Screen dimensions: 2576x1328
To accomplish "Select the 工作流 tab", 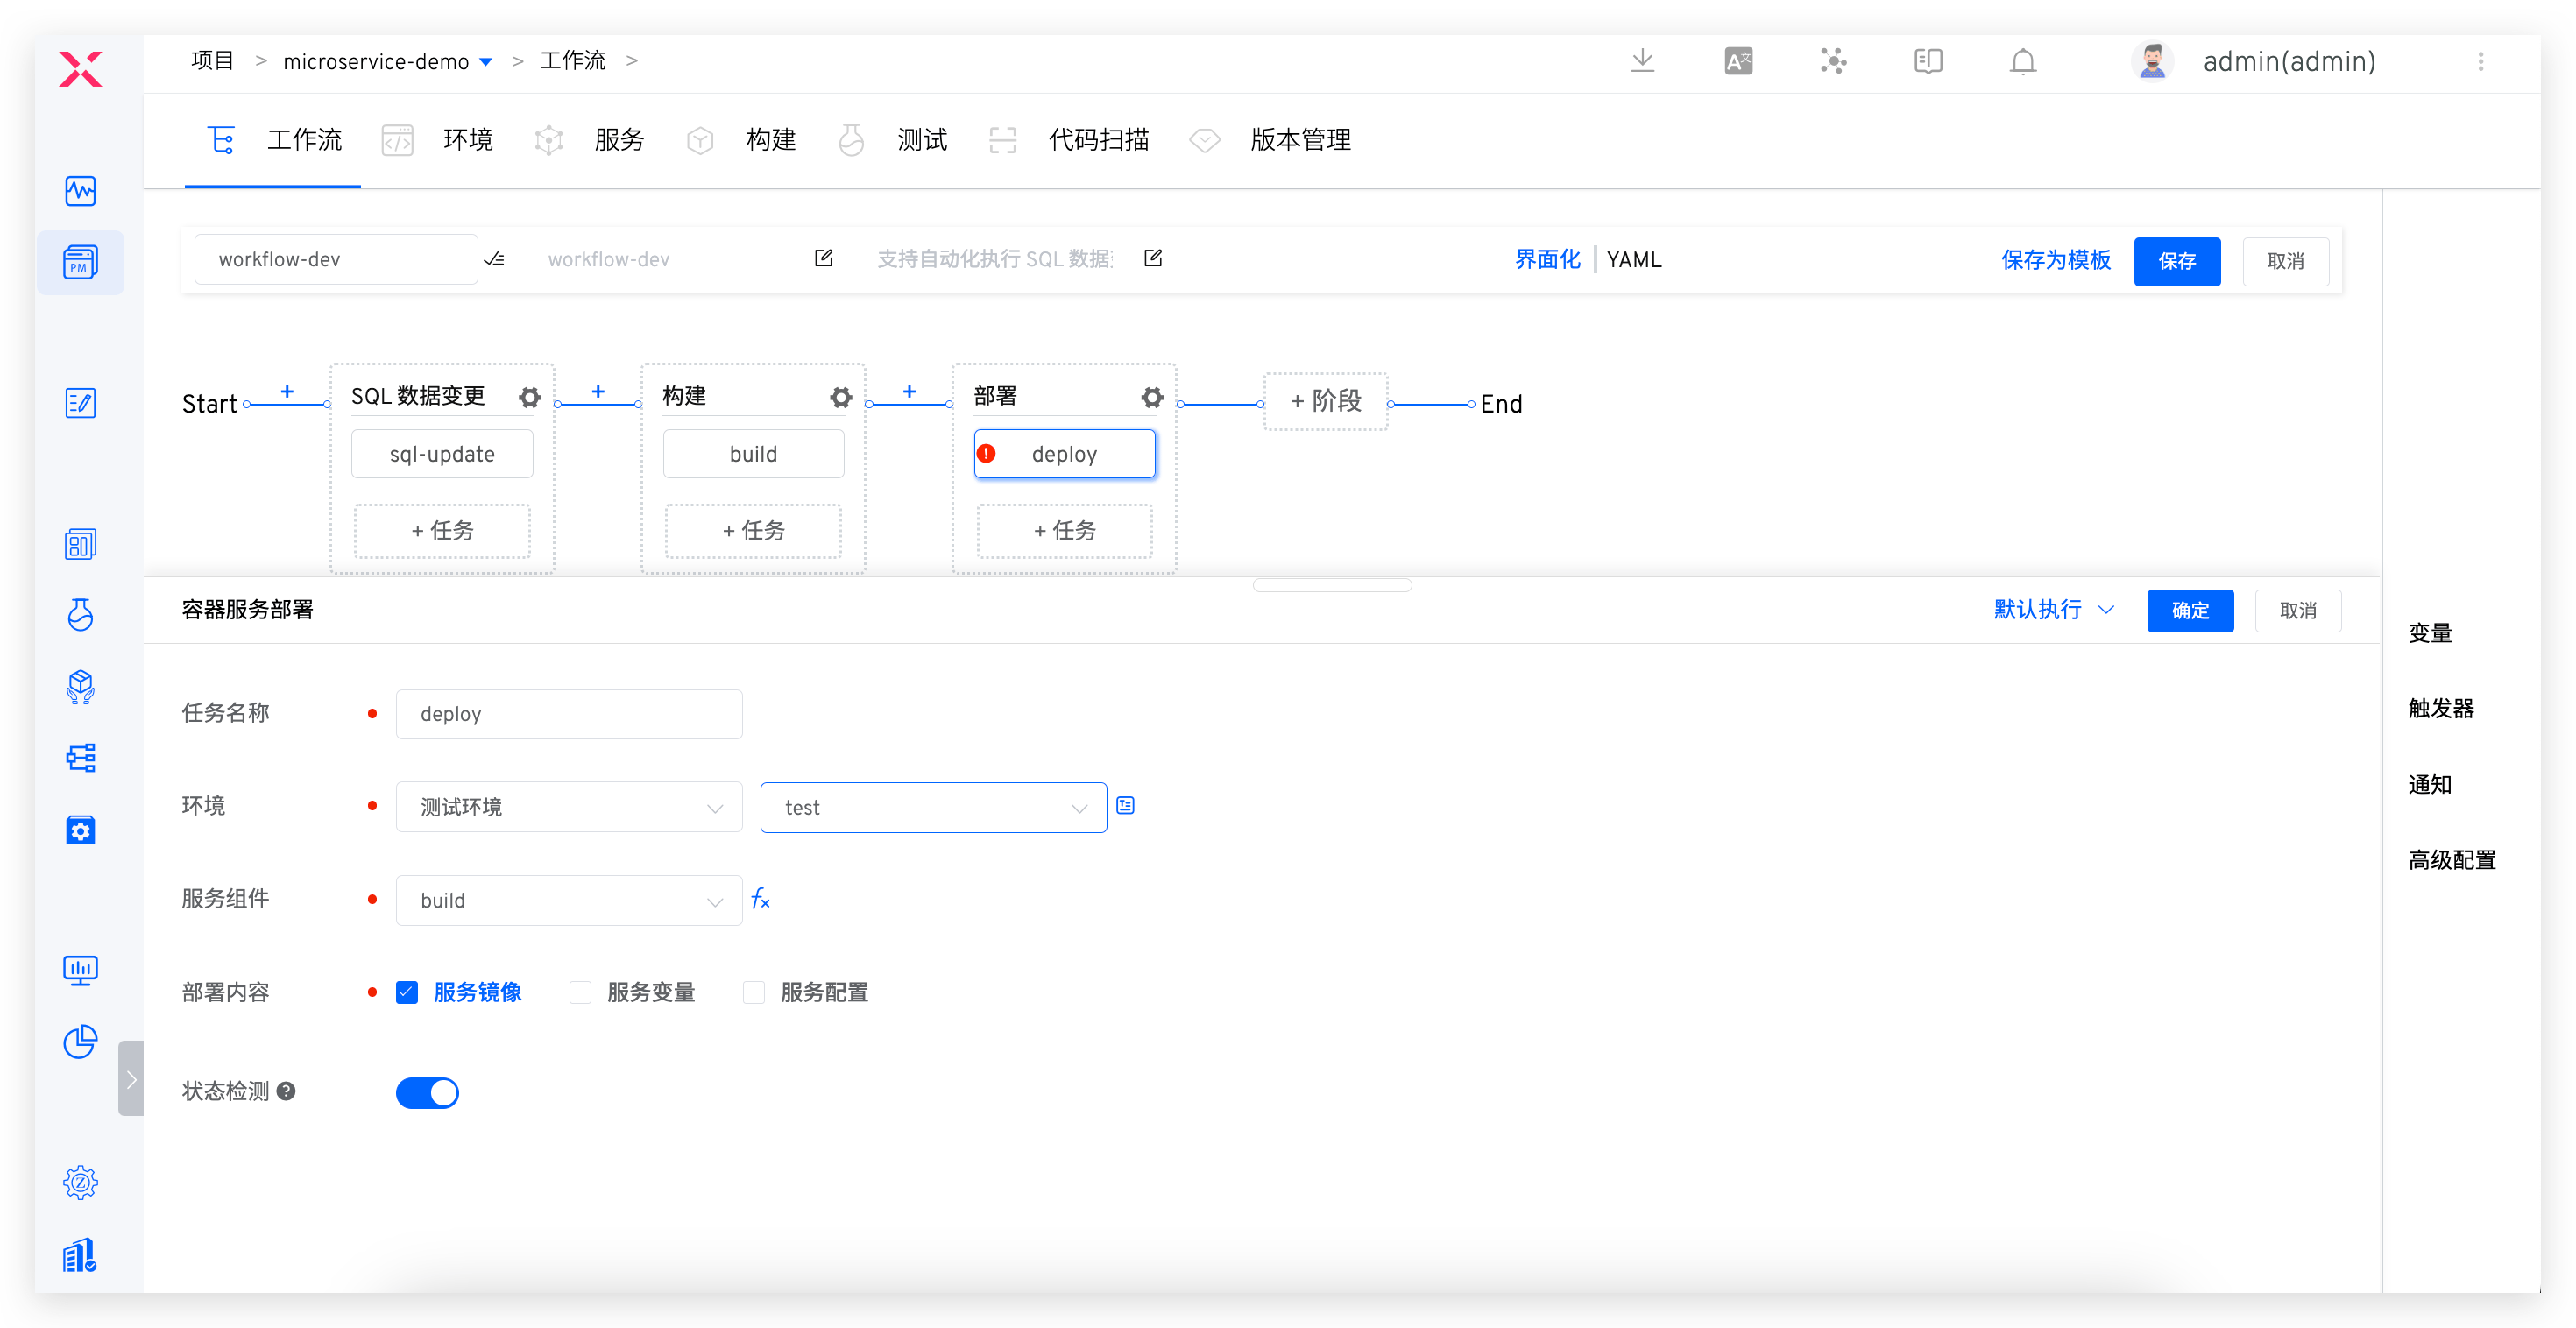I will [x=273, y=139].
